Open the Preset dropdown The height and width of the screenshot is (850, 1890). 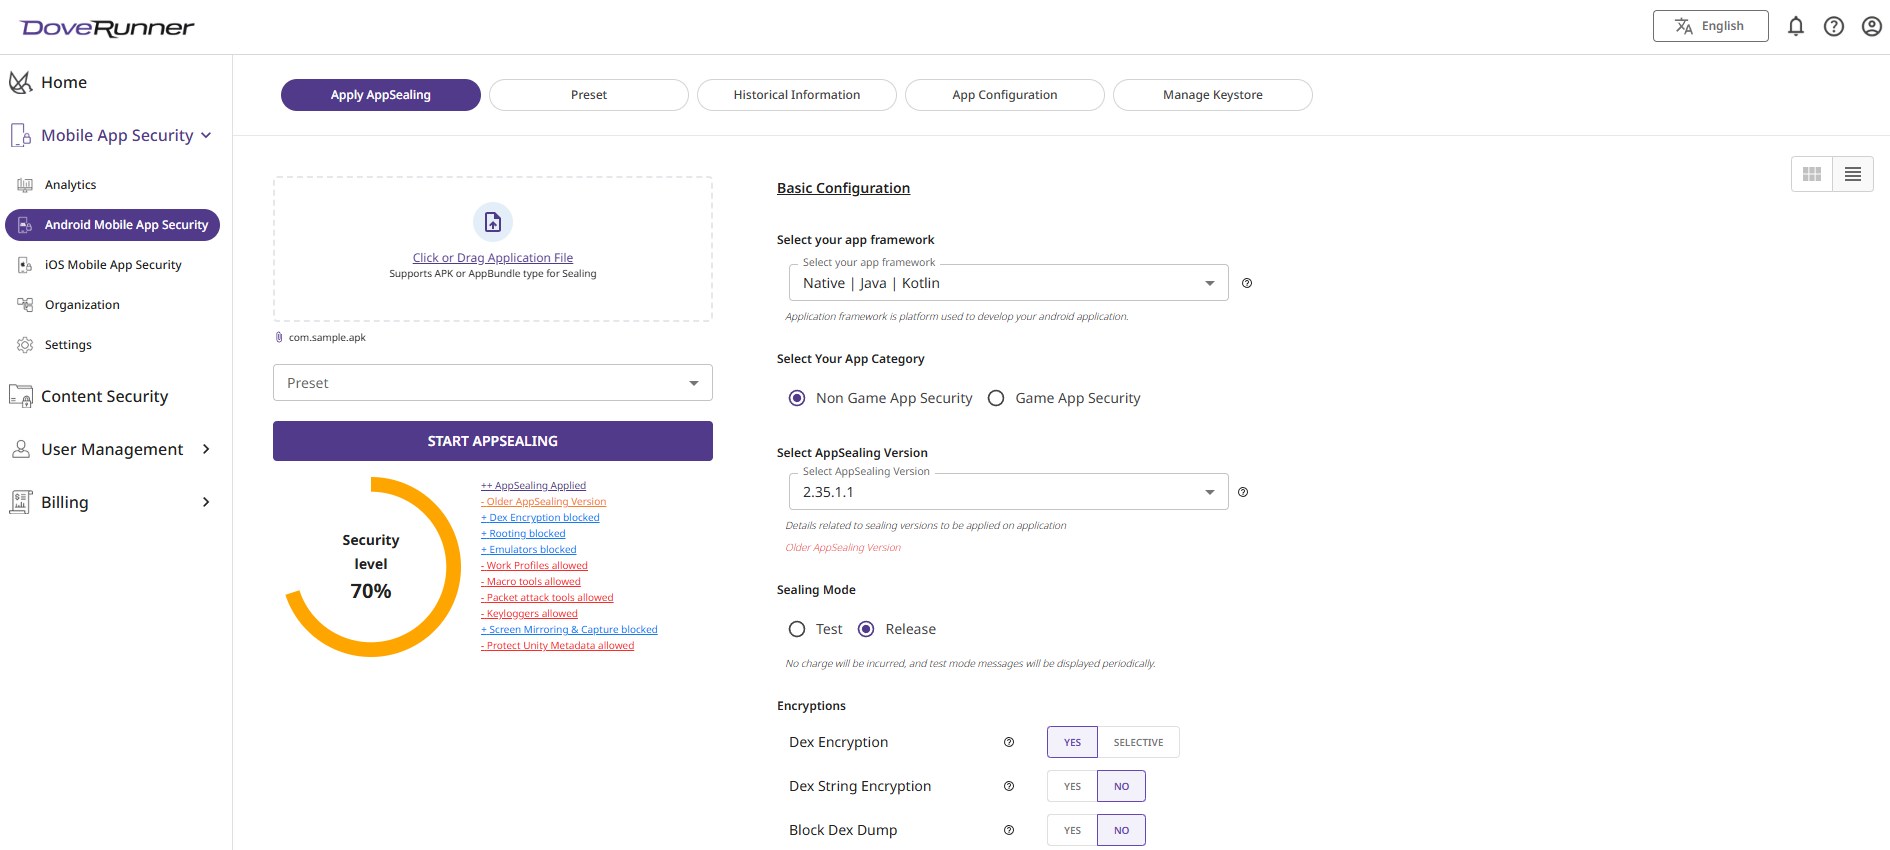click(493, 383)
